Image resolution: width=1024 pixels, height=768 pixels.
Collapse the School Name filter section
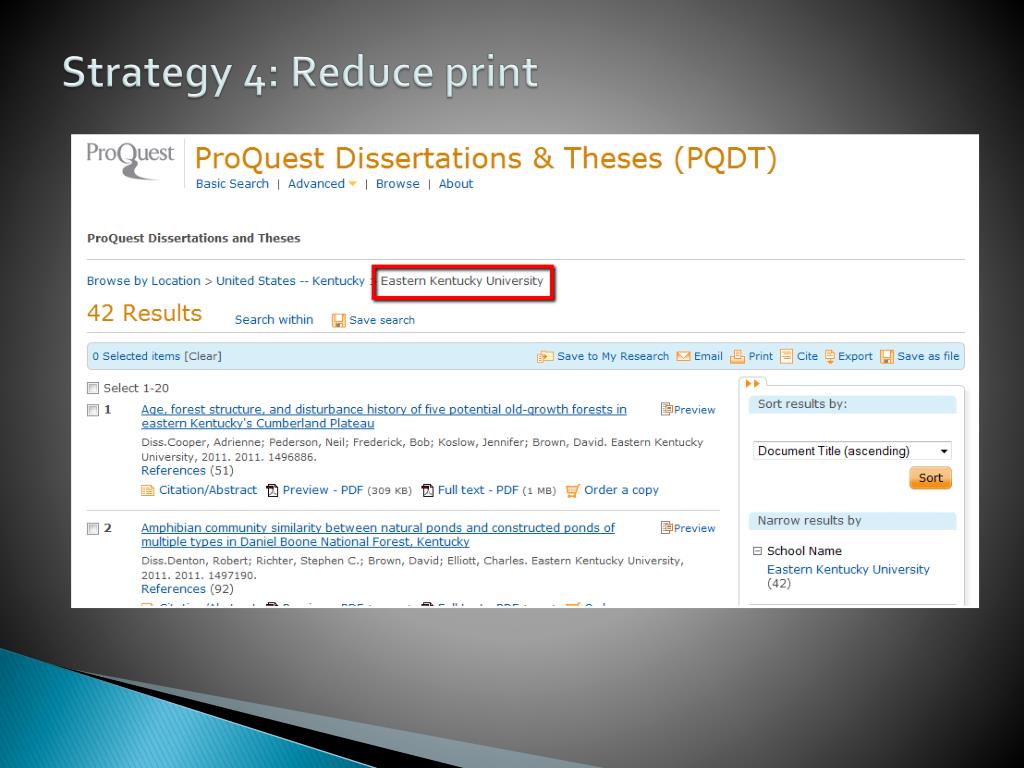pyautogui.click(x=758, y=551)
